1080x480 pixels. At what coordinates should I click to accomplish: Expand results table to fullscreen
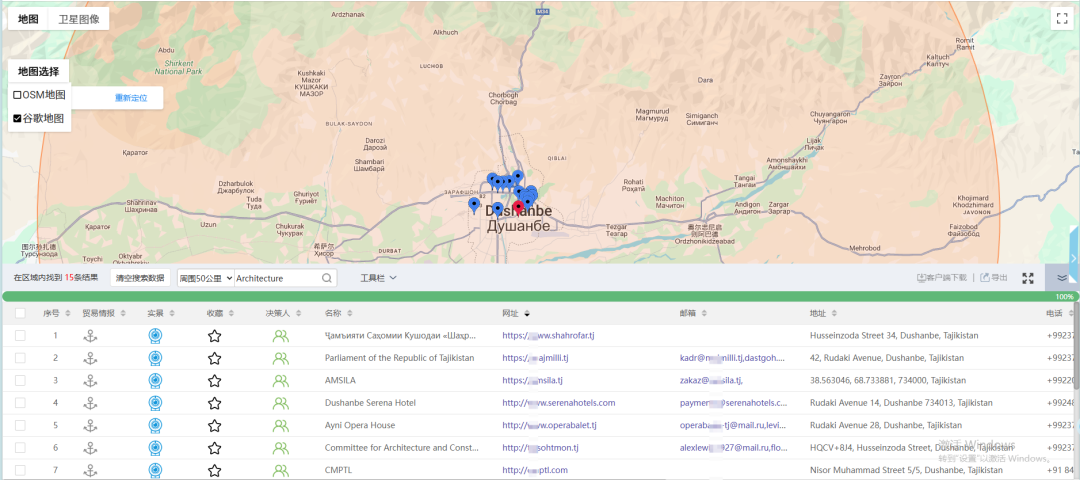[x=1028, y=278]
